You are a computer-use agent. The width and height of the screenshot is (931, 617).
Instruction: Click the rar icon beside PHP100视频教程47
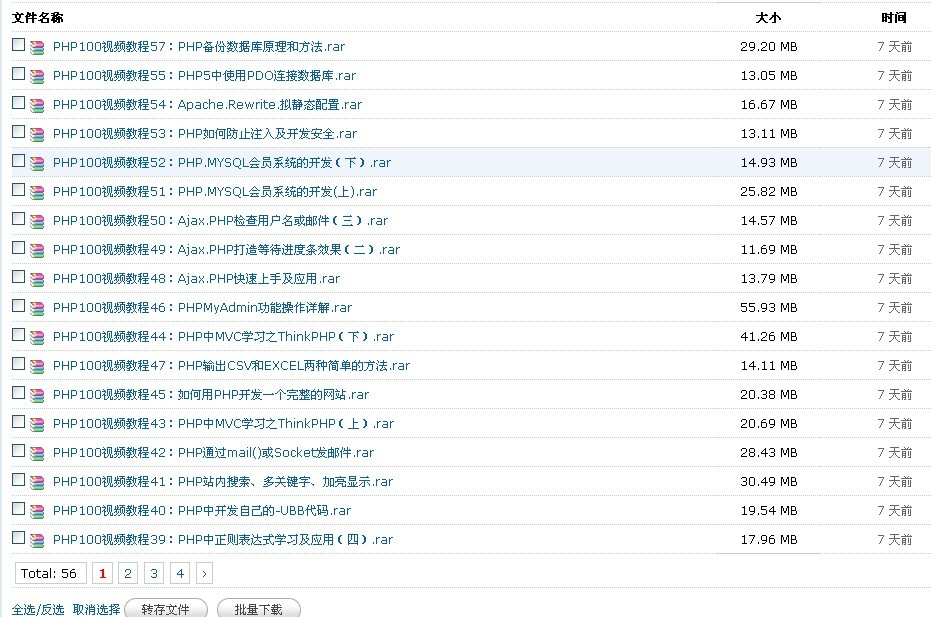[x=37, y=366]
